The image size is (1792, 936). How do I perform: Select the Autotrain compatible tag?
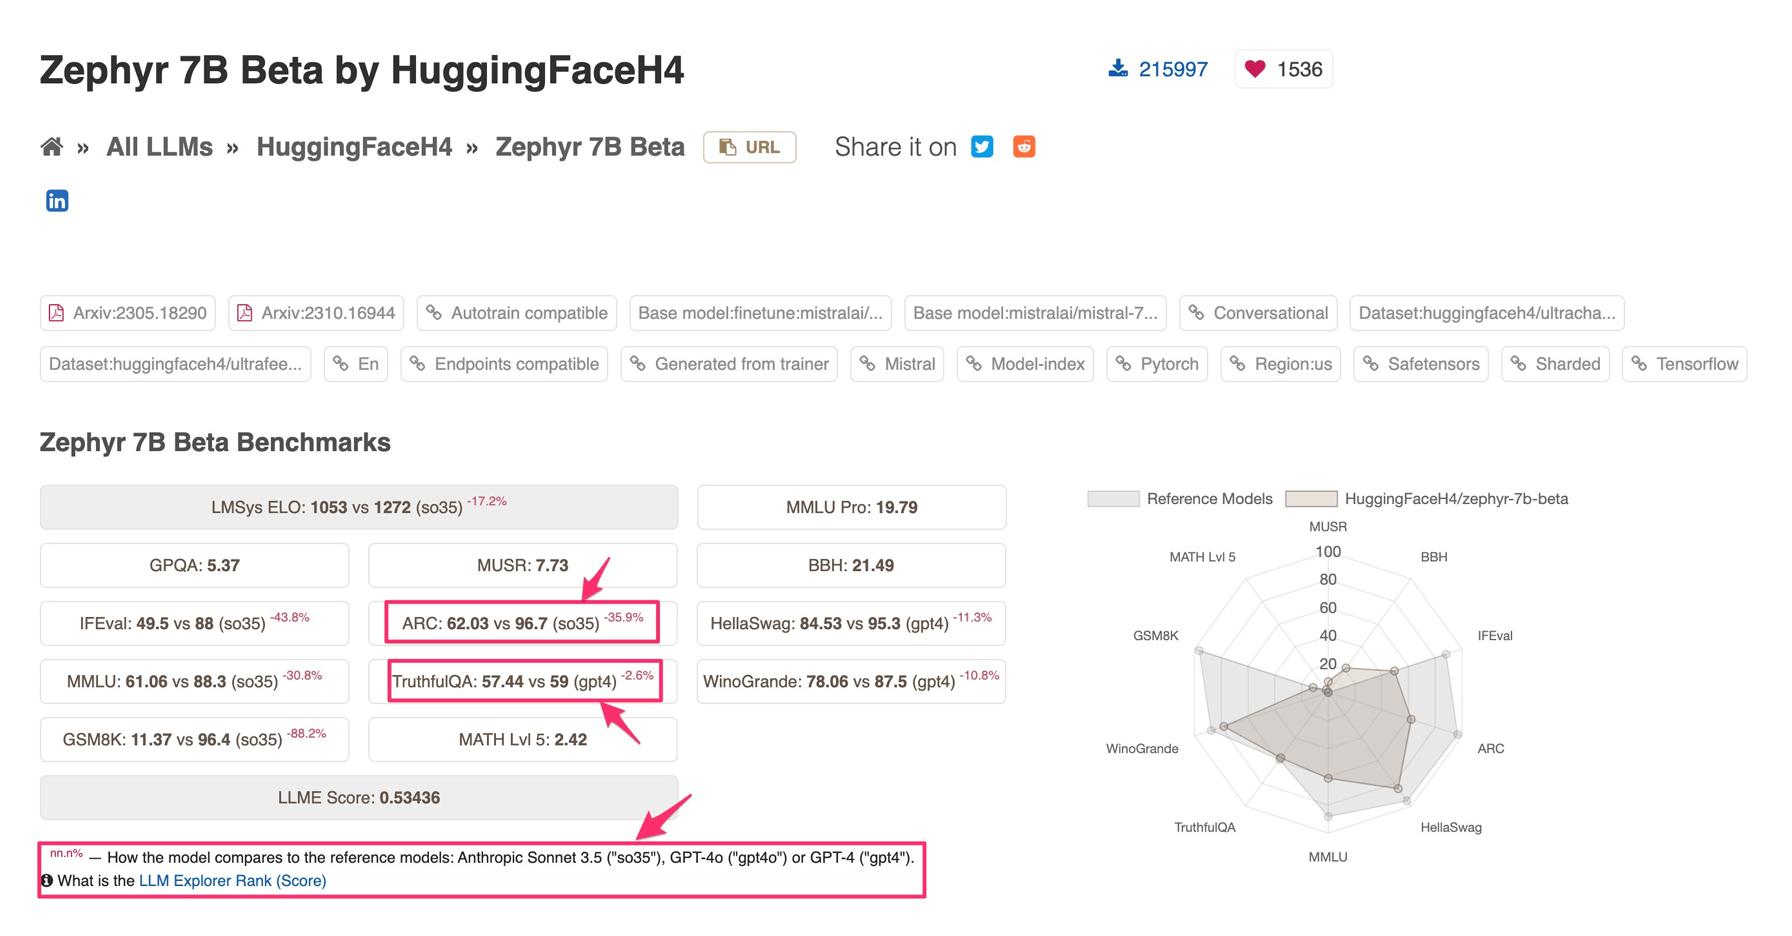point(517,313)
